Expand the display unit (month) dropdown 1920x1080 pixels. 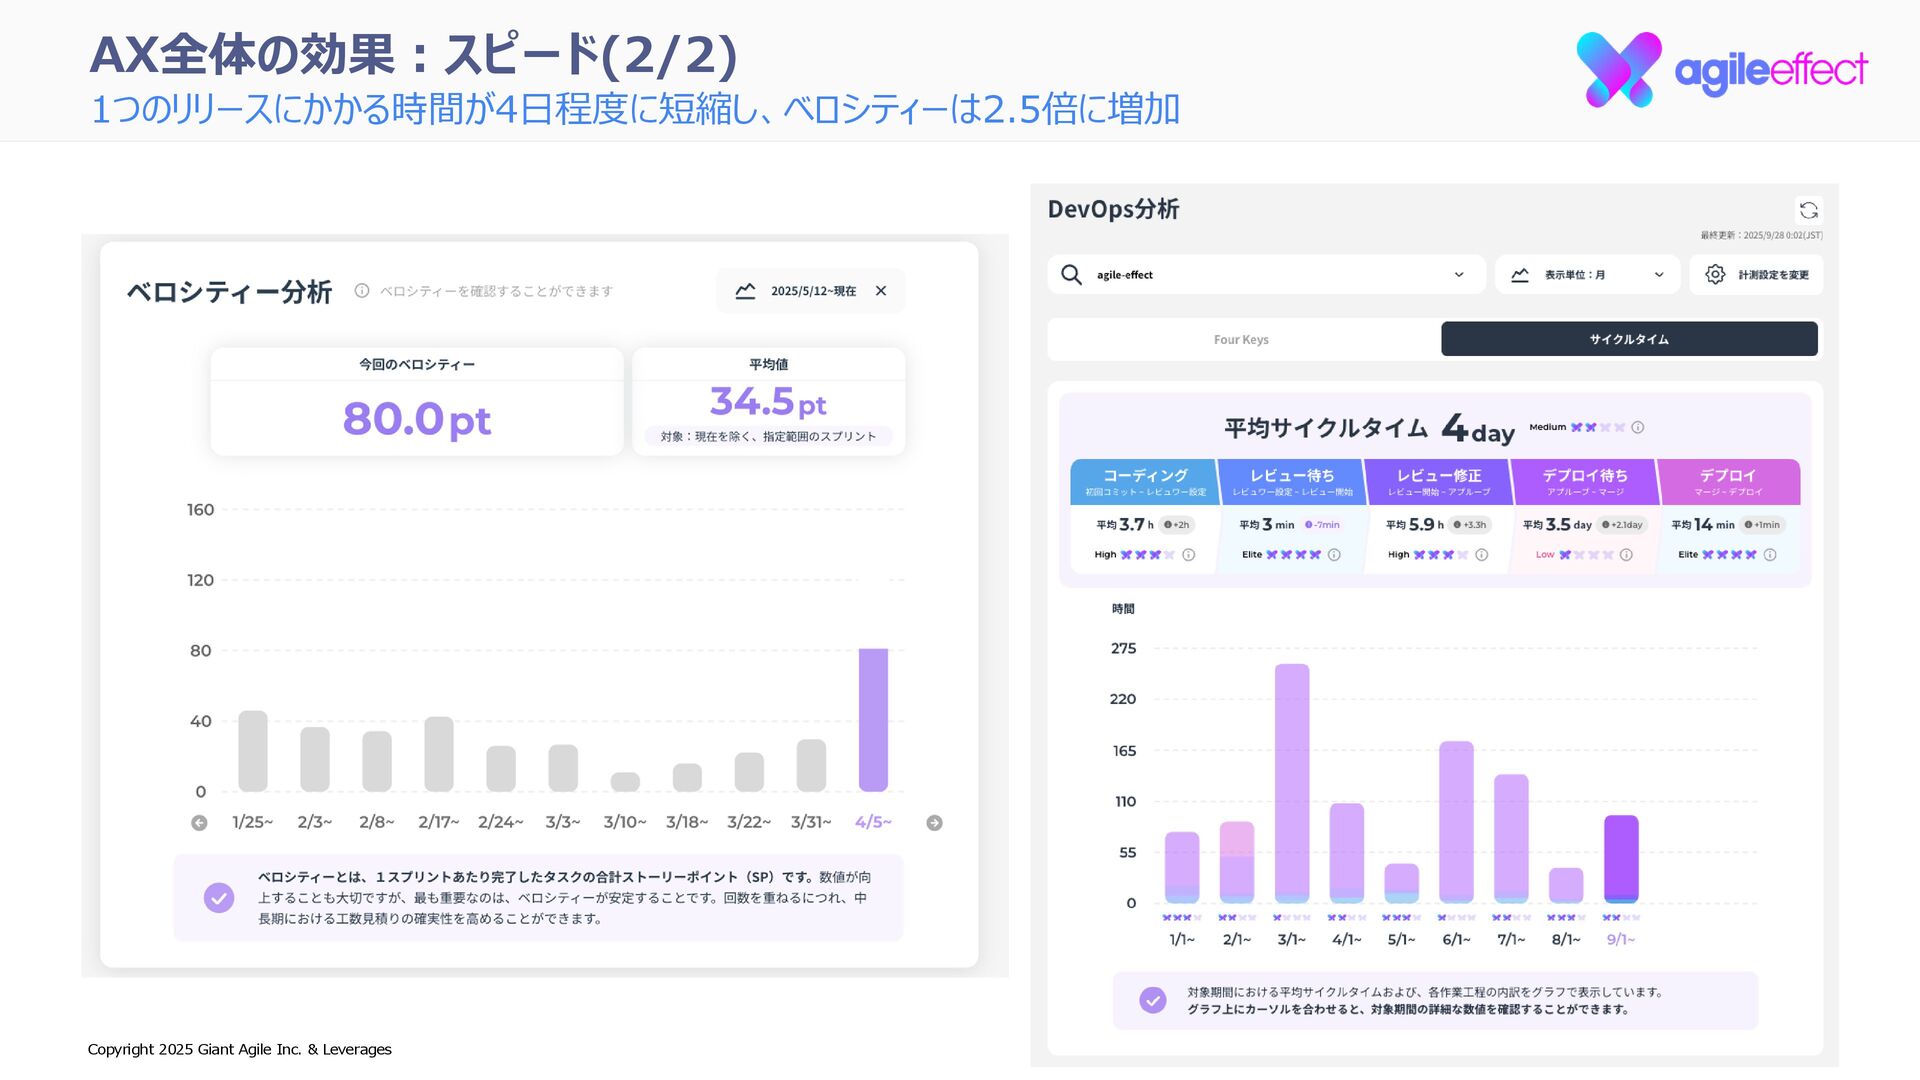click(1659, 275)
